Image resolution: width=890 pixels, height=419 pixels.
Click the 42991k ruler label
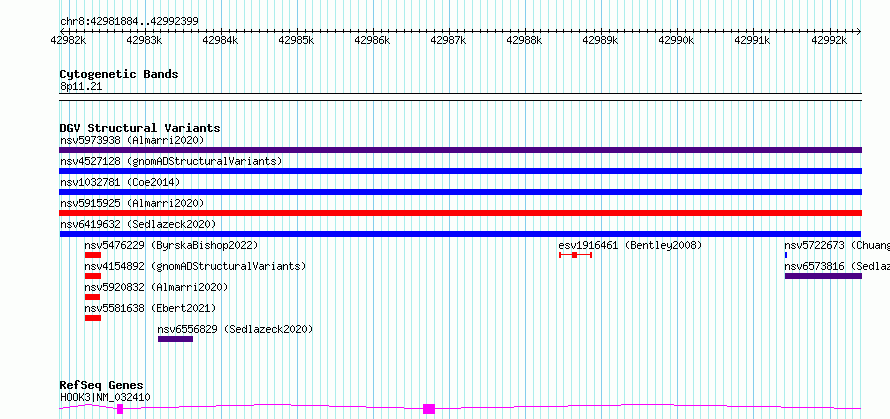tap(753, 40)
